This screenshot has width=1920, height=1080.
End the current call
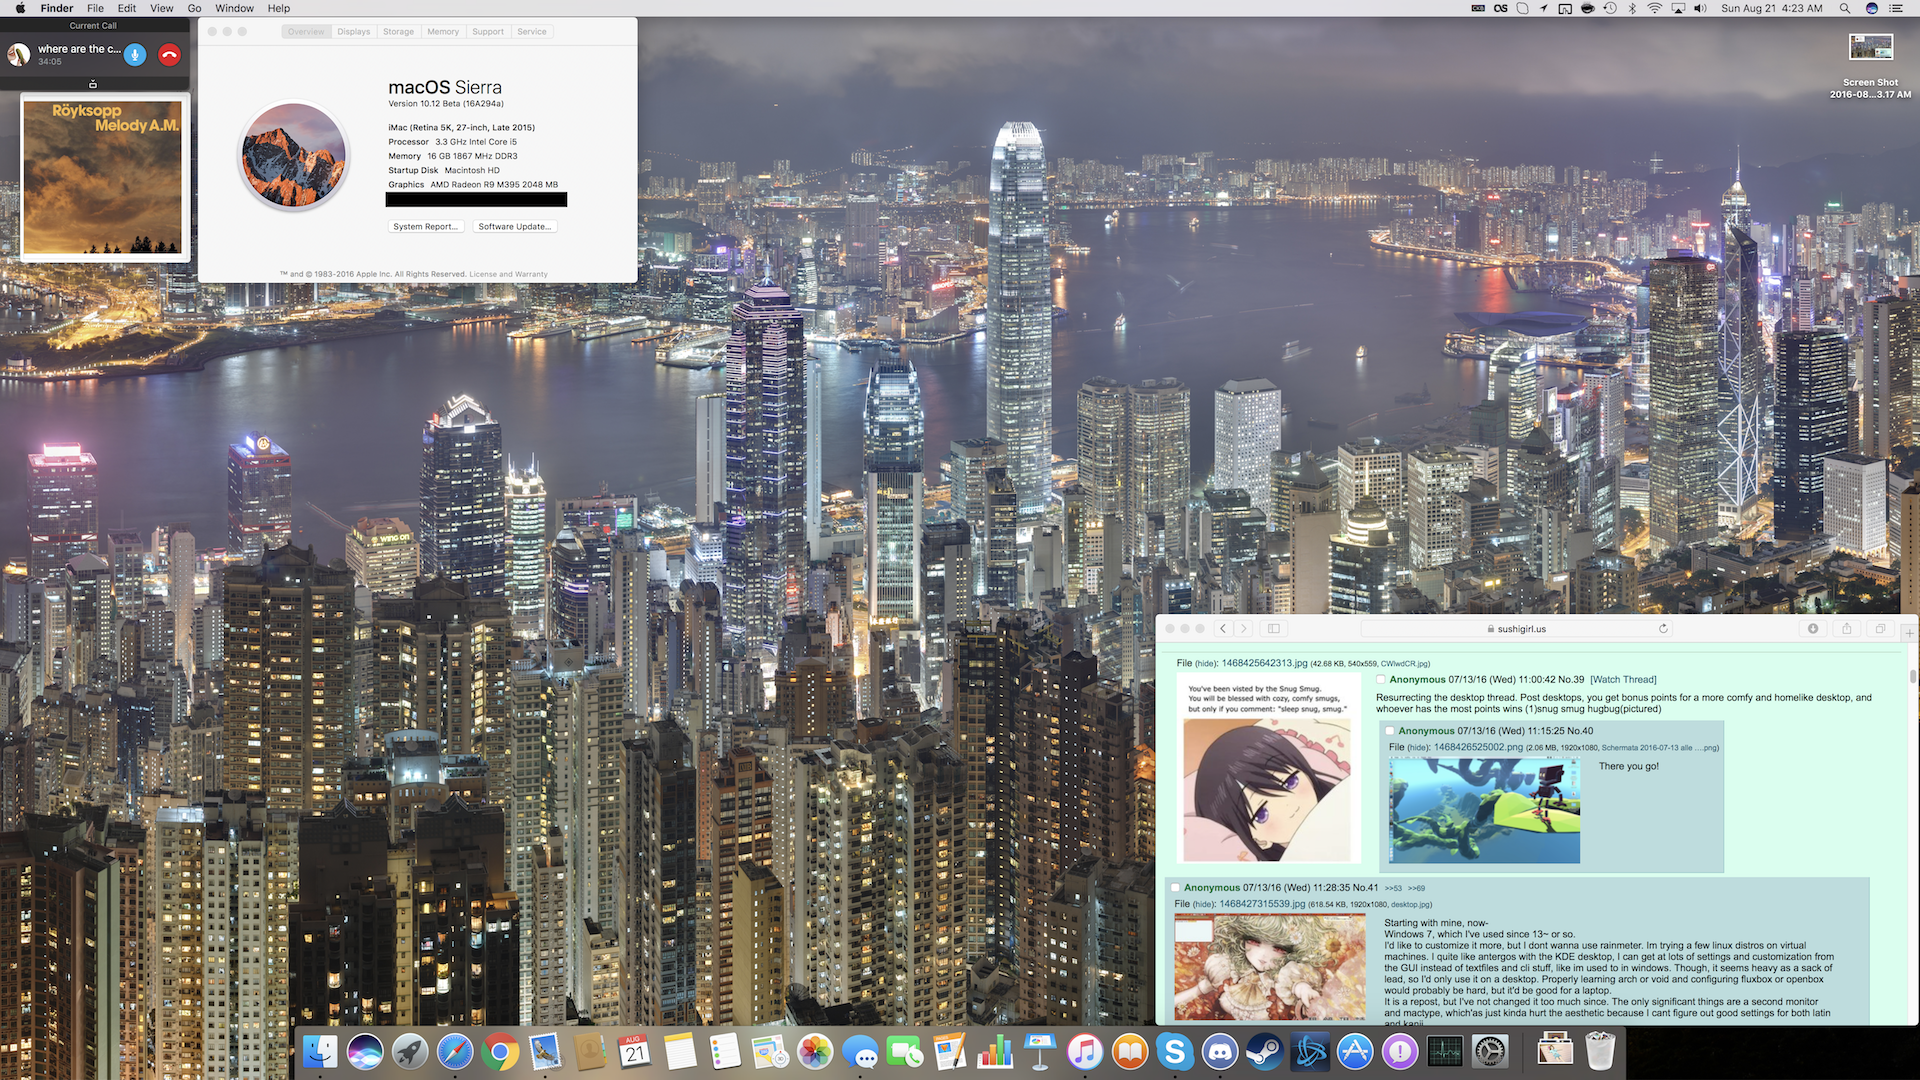(169, 55)
